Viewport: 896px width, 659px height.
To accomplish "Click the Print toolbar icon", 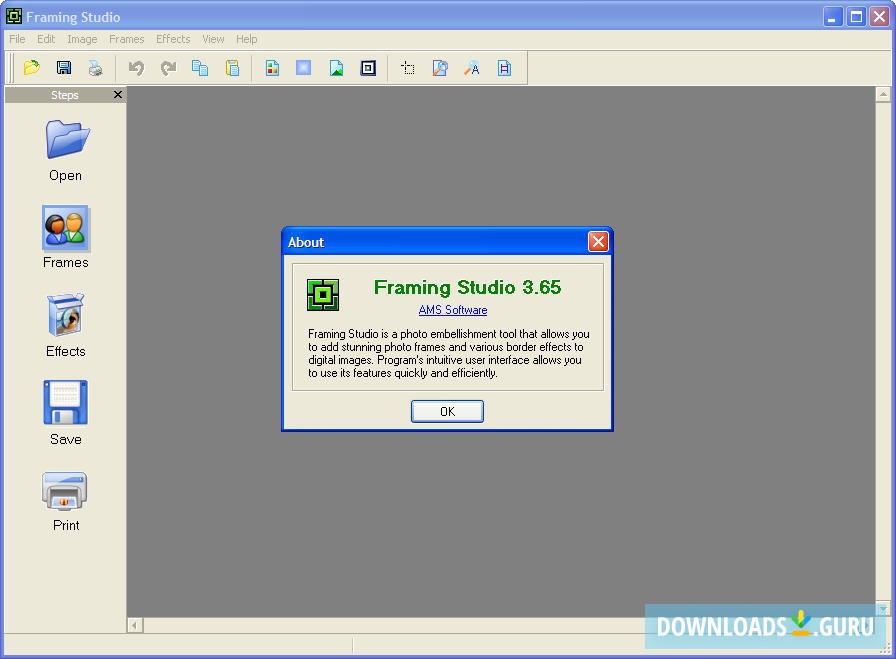I will [x=95, y=67].
